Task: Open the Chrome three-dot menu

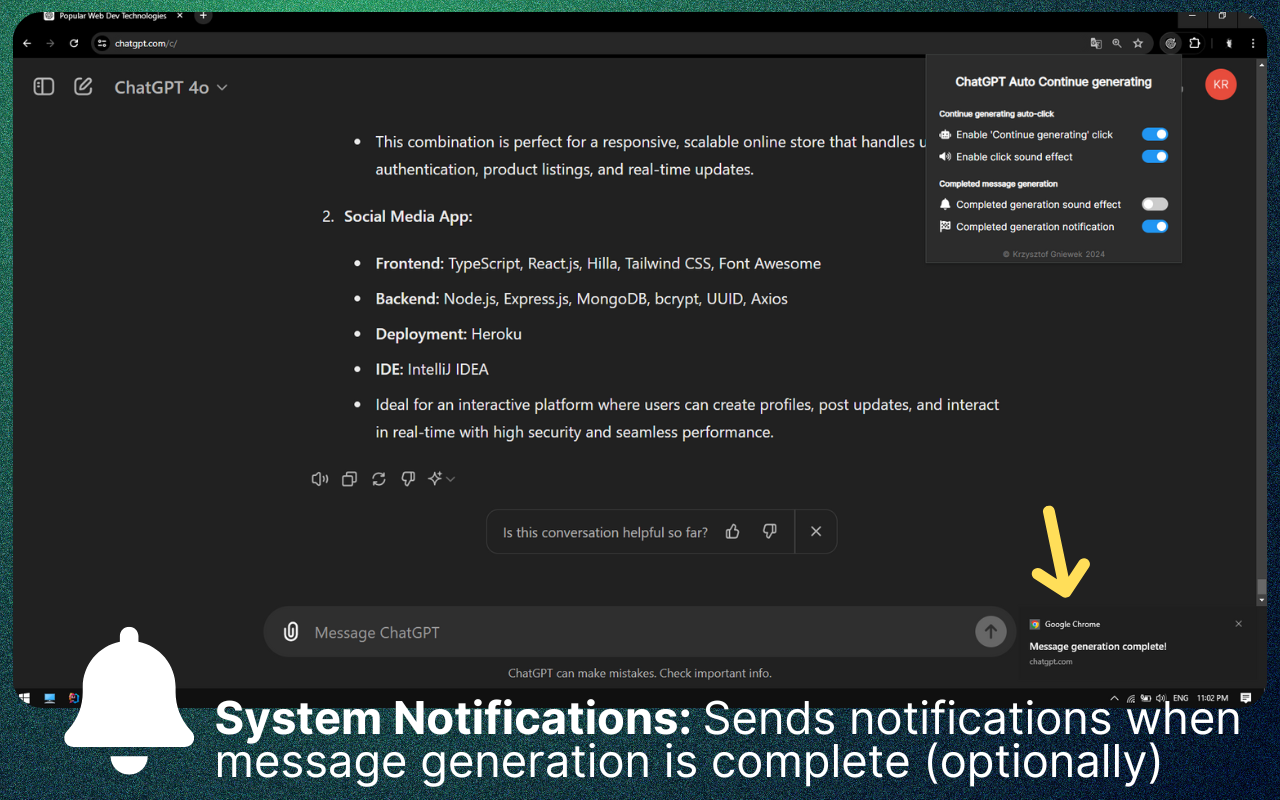Action: click(x=1253, y=43)
